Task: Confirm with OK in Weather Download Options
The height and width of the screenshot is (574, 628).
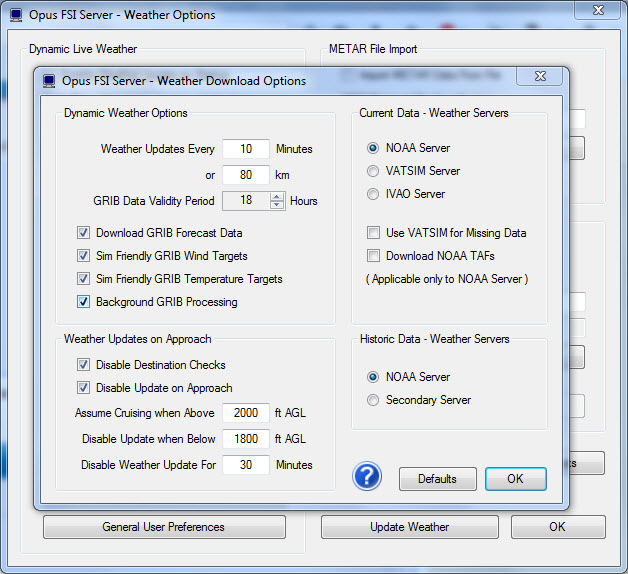Action: pos(515,479)
